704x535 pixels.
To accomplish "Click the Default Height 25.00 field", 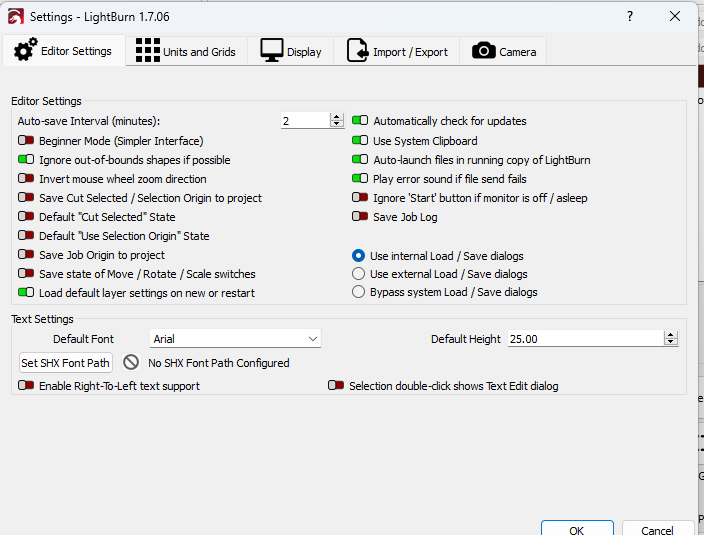I will click(x=585, y=339).
